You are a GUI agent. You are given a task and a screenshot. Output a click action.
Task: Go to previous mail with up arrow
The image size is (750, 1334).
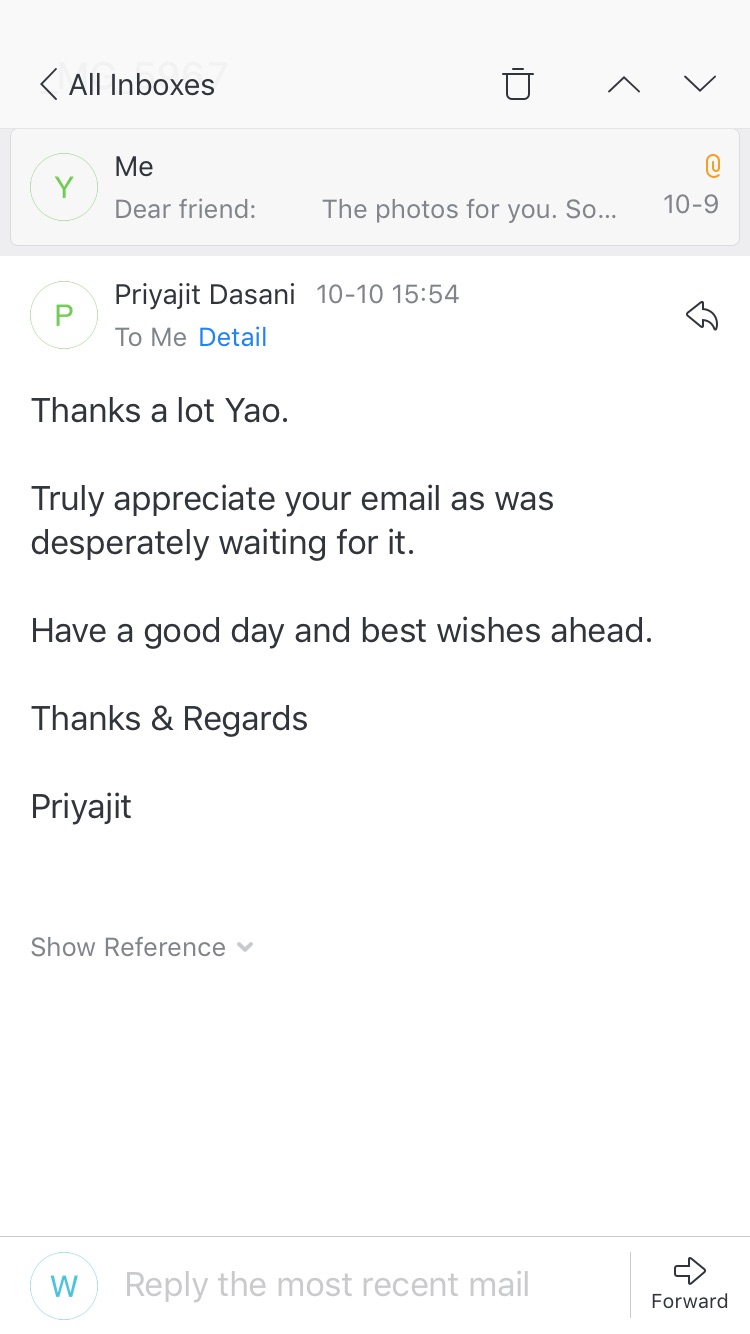tap(623, 85)
